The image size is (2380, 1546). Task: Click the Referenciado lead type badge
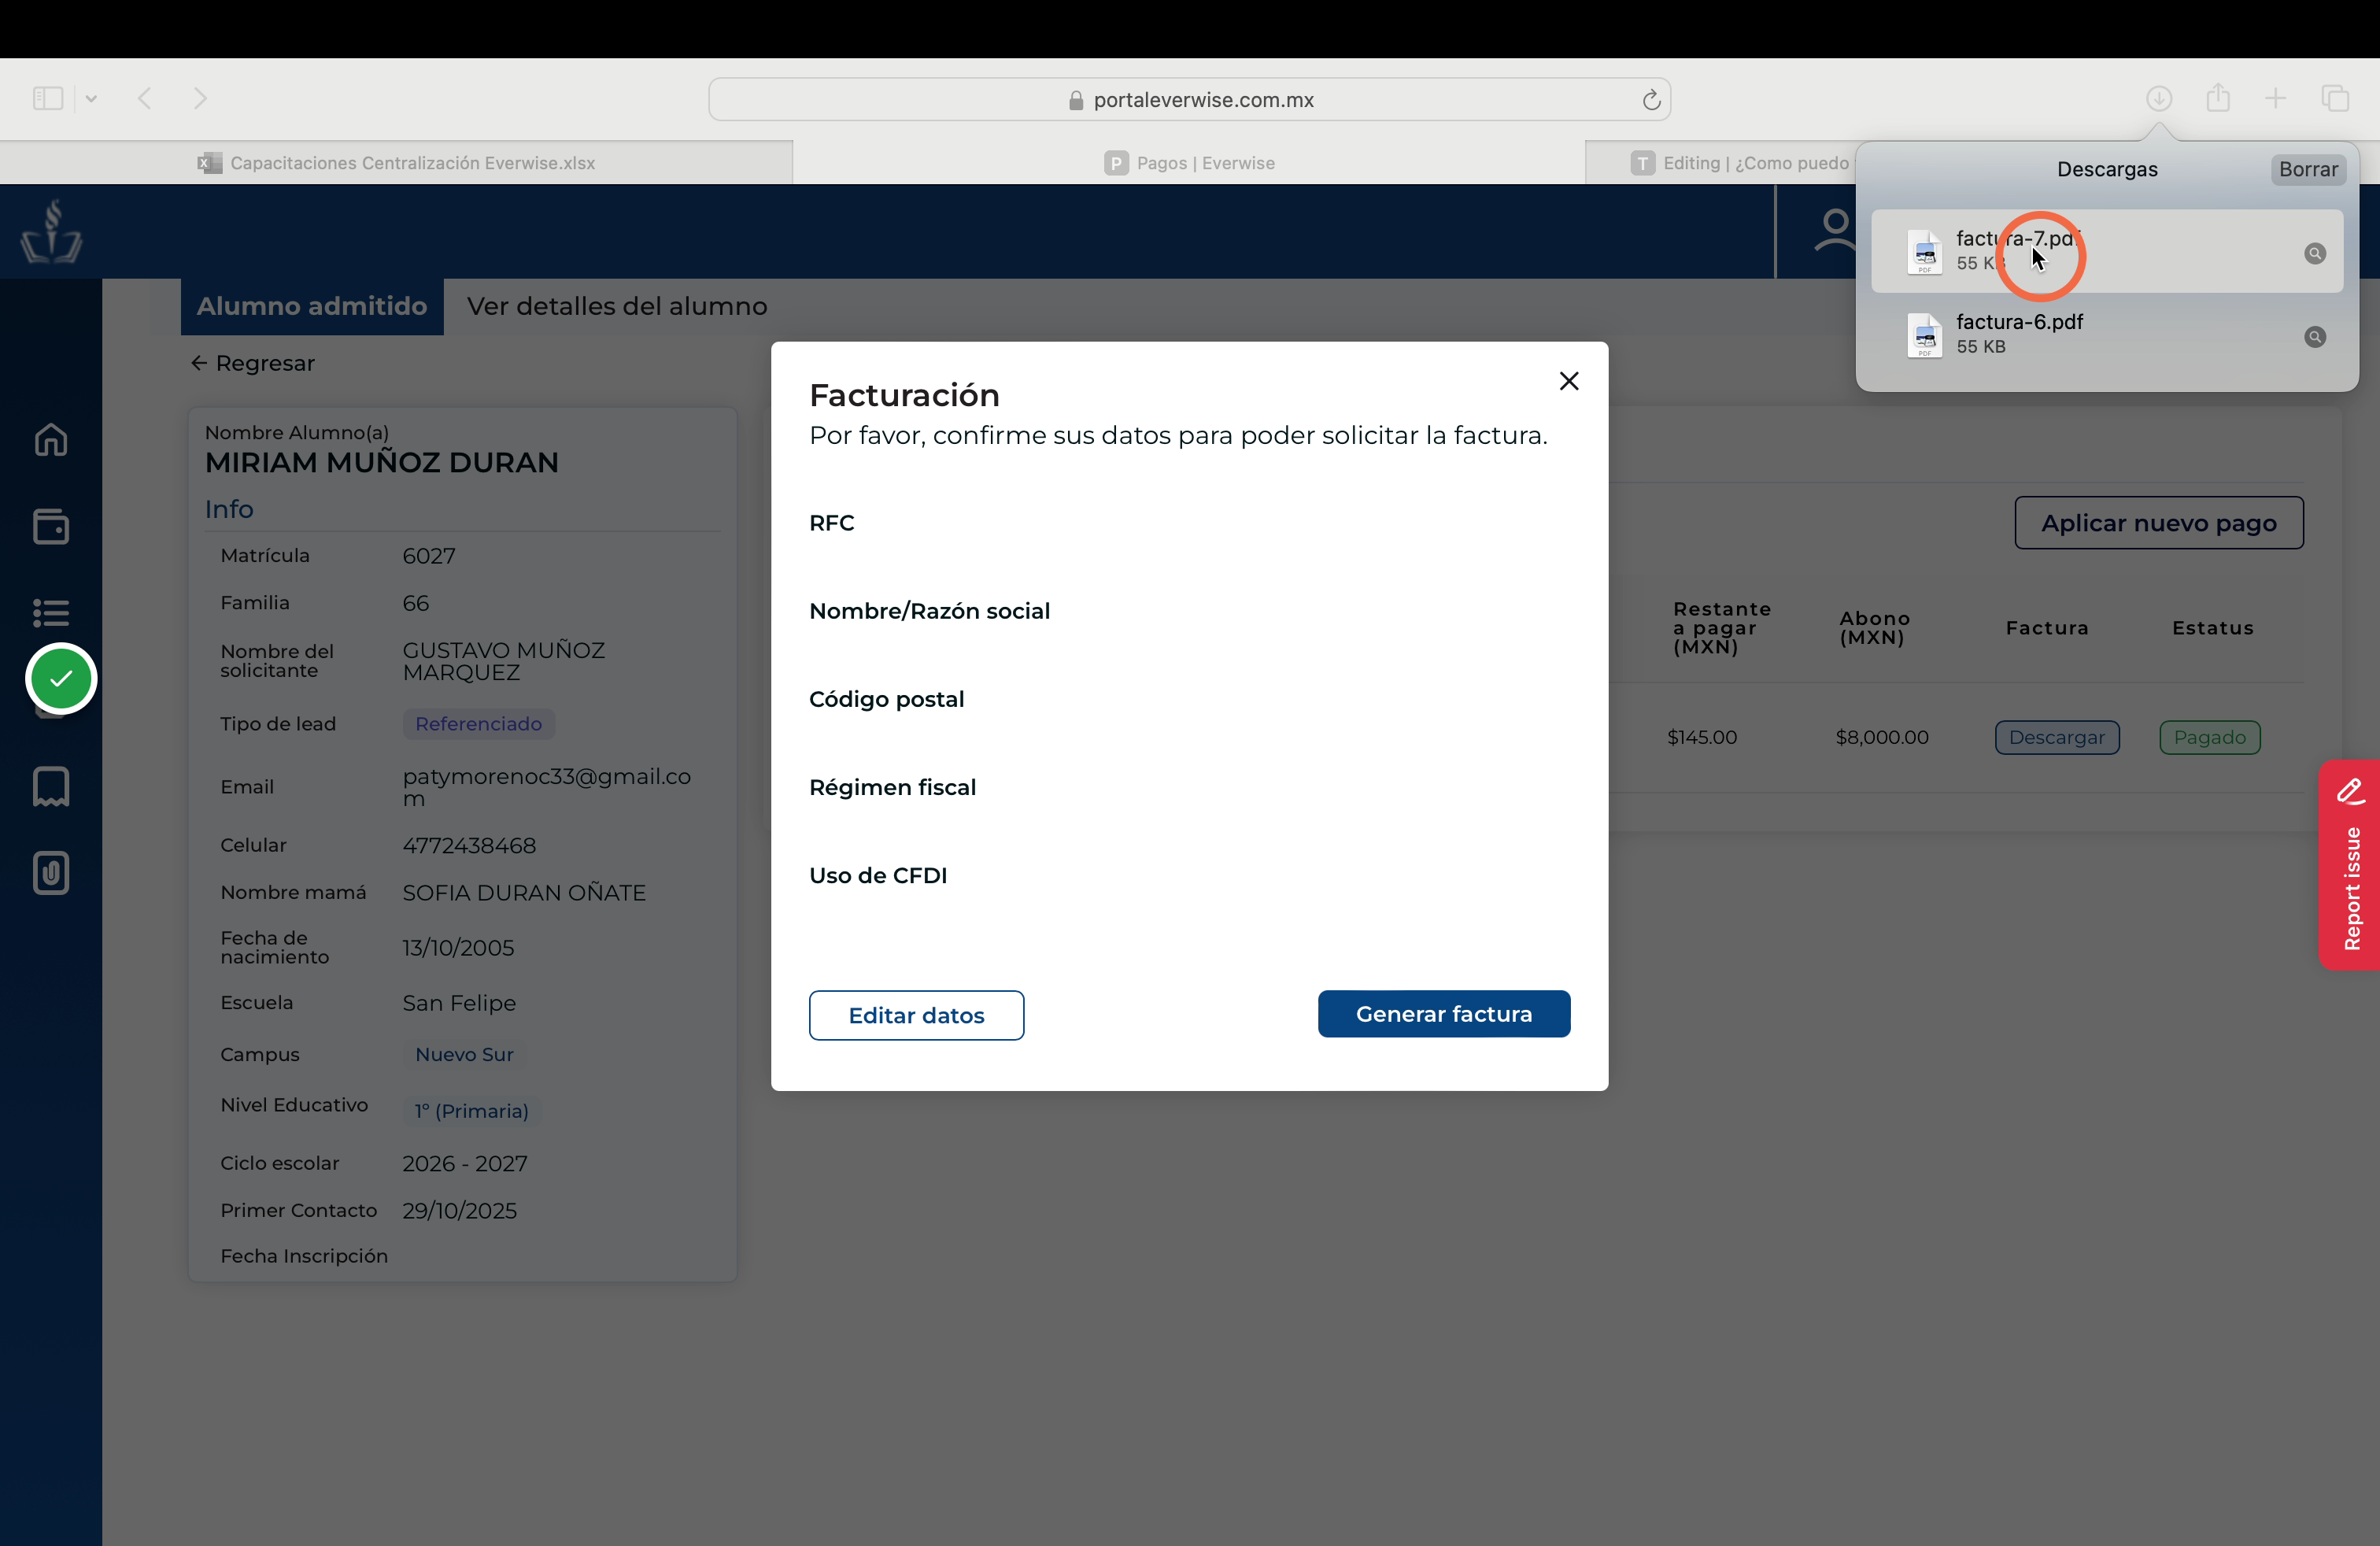tap(479, 724)
